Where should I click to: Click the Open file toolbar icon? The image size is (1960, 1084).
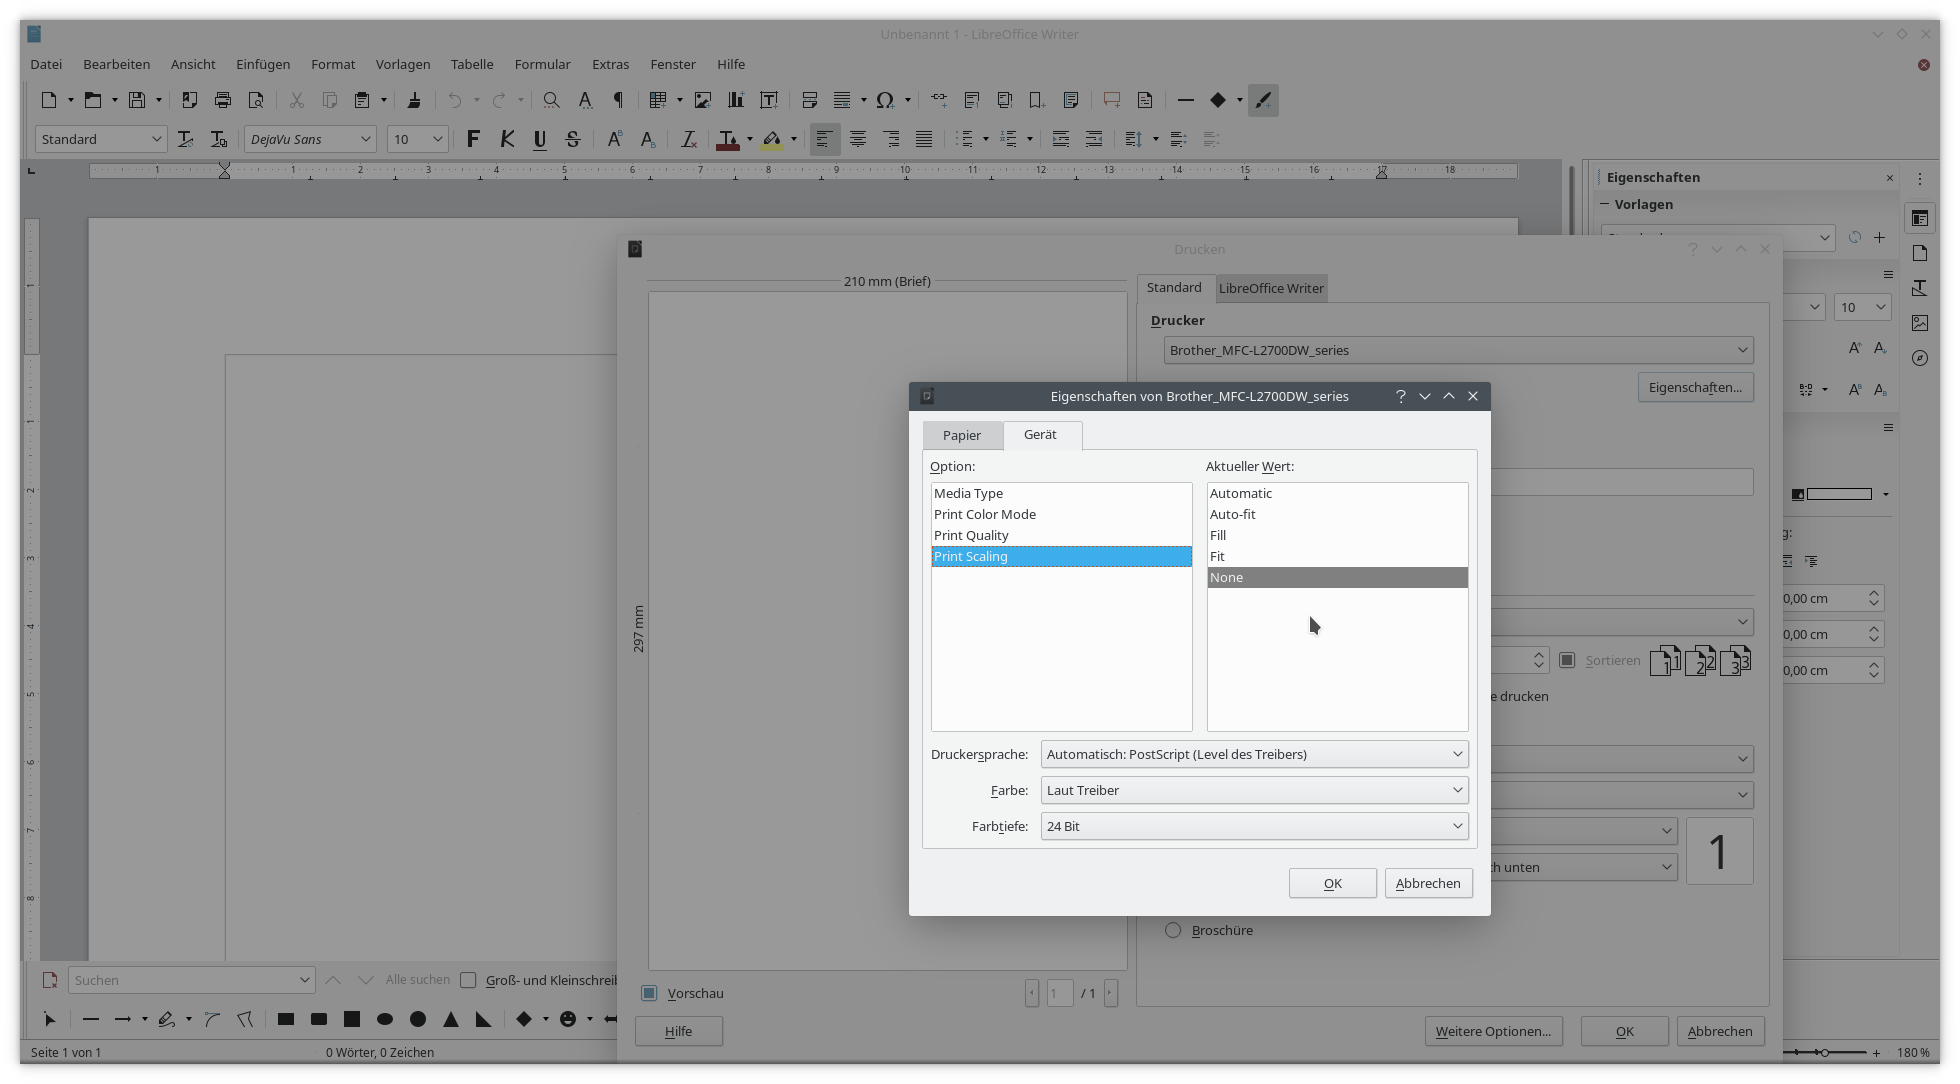click(x=92, y=100)
